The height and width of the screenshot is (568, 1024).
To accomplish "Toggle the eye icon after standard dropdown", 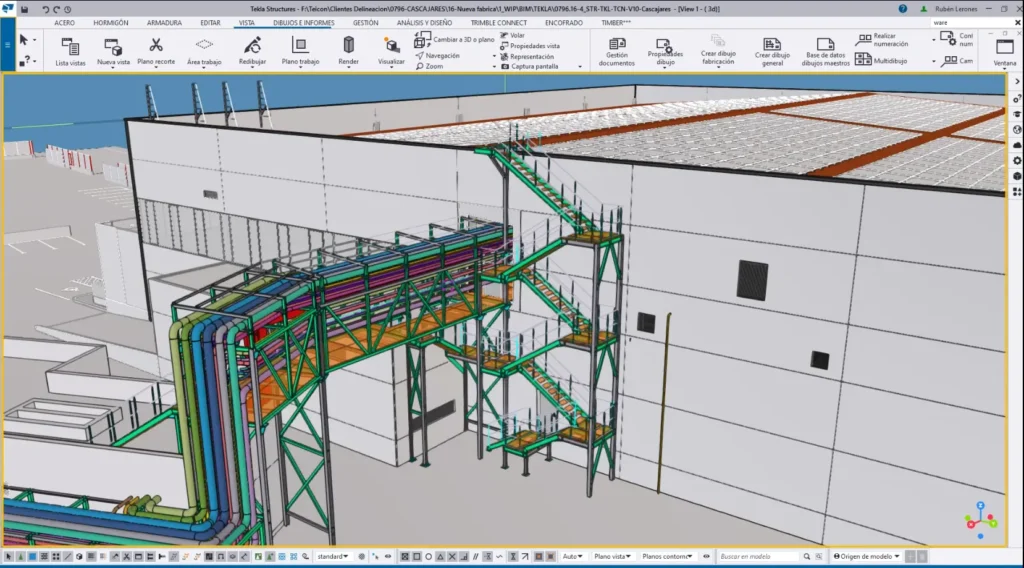I will tap(388, 556).
